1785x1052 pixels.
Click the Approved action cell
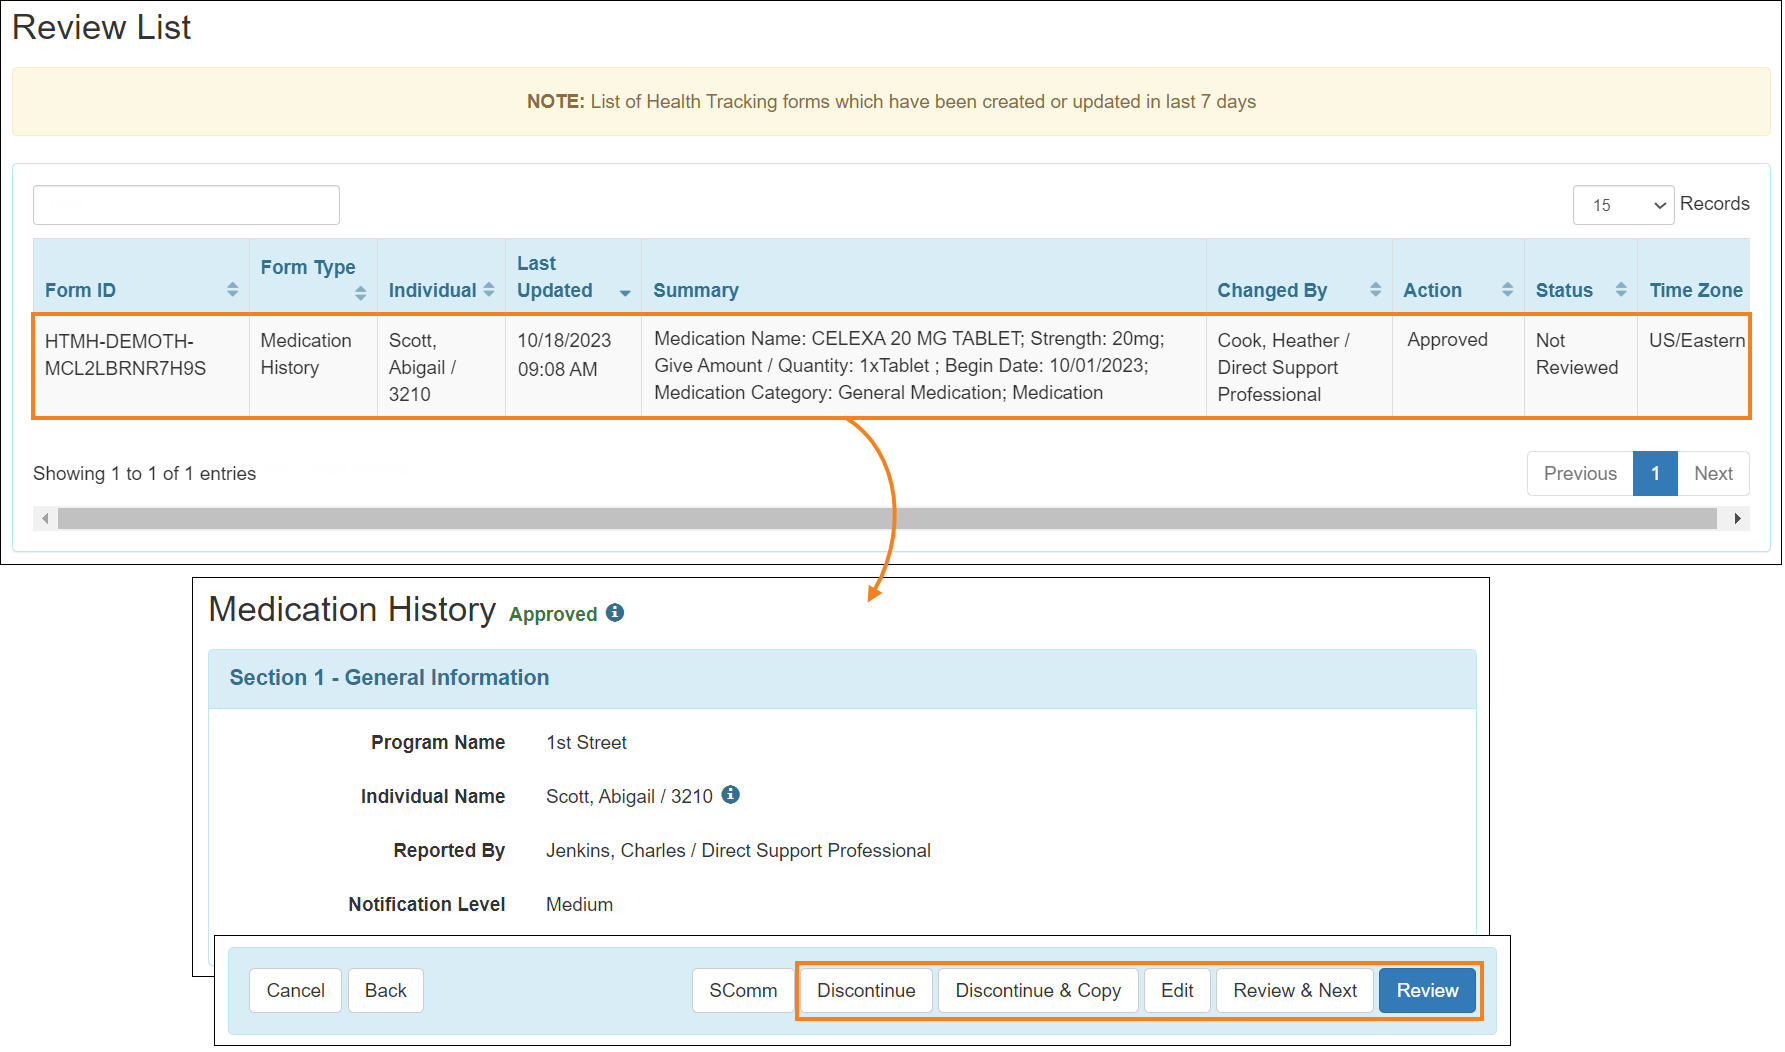click(1458, 366)
